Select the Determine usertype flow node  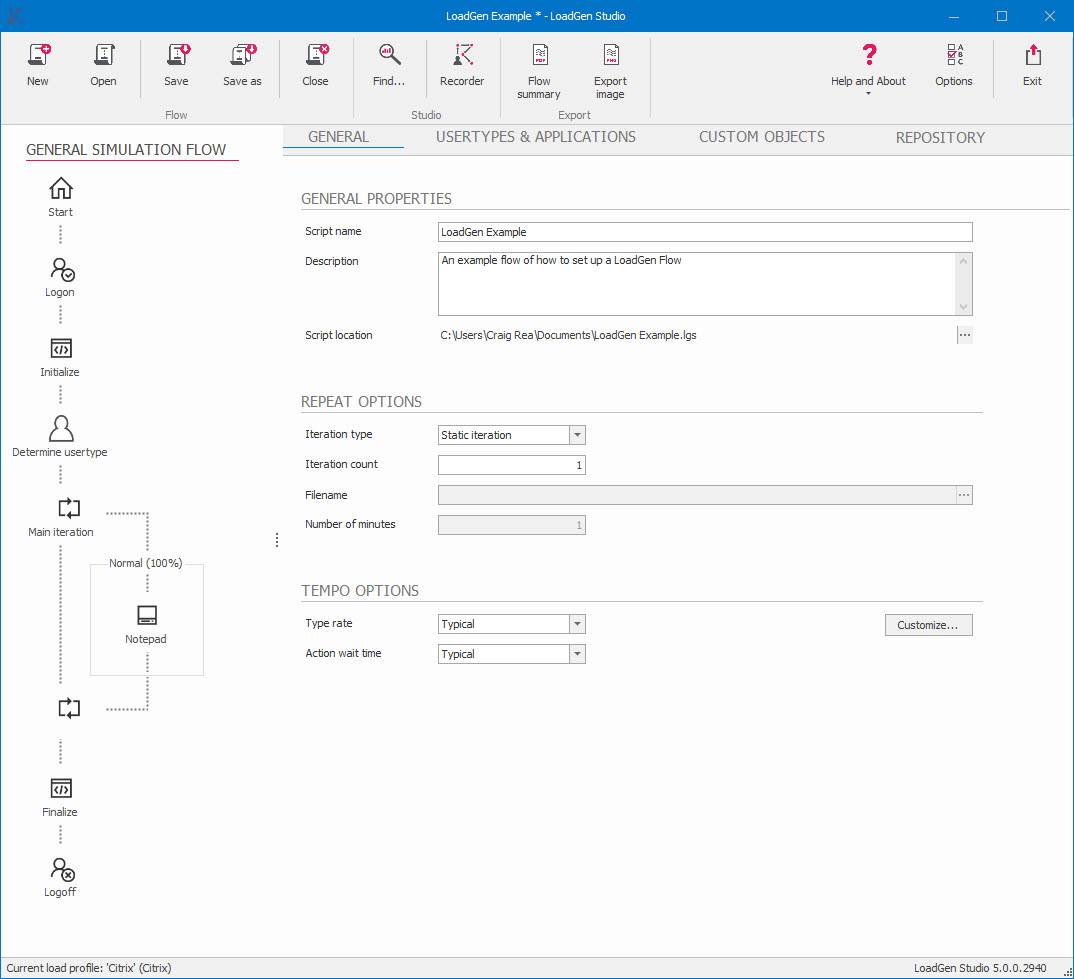tap(60, 430)
